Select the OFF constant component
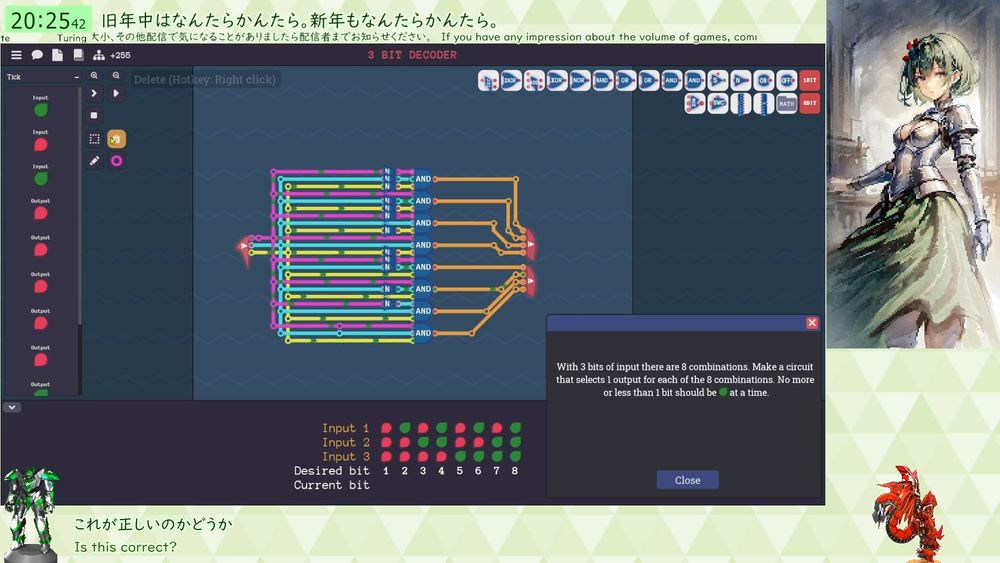This screenshot has height=563, width=1000. [786, 80]
